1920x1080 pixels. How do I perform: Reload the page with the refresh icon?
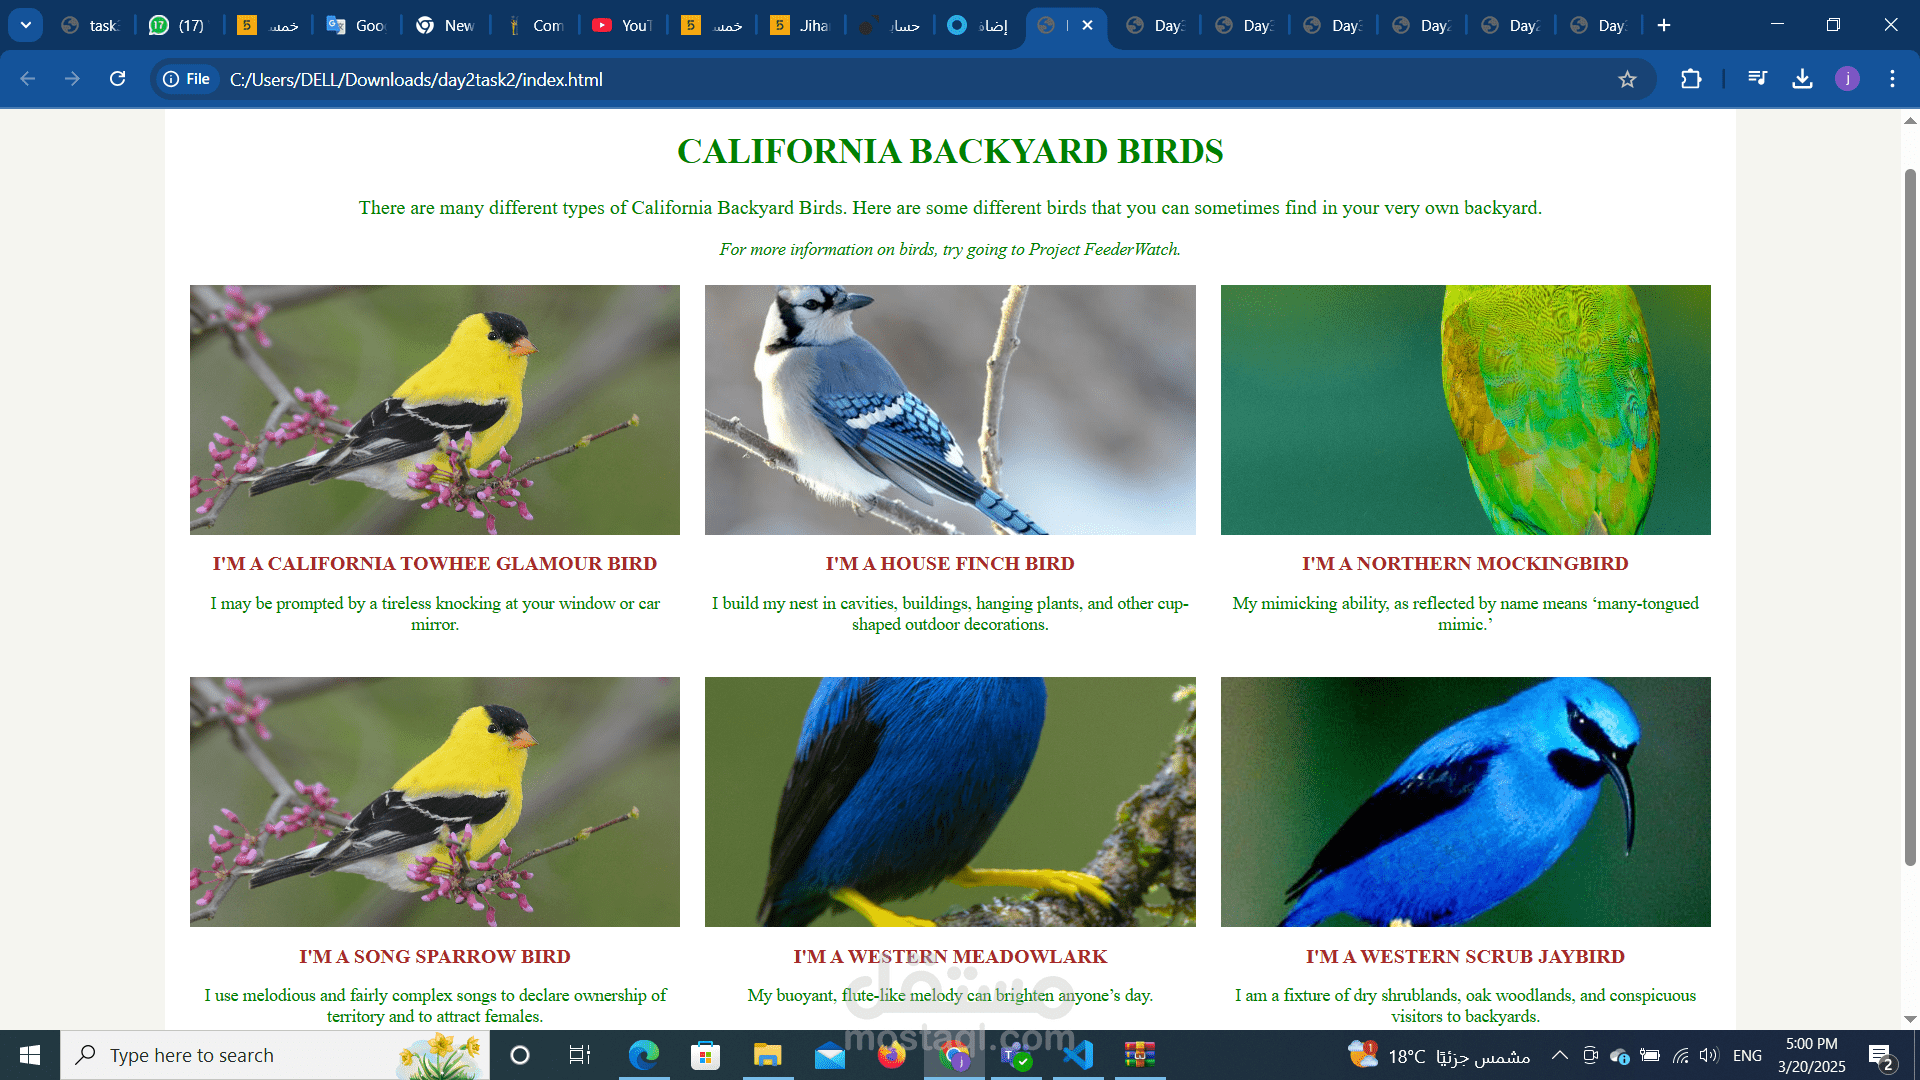(x=117, y=79)
